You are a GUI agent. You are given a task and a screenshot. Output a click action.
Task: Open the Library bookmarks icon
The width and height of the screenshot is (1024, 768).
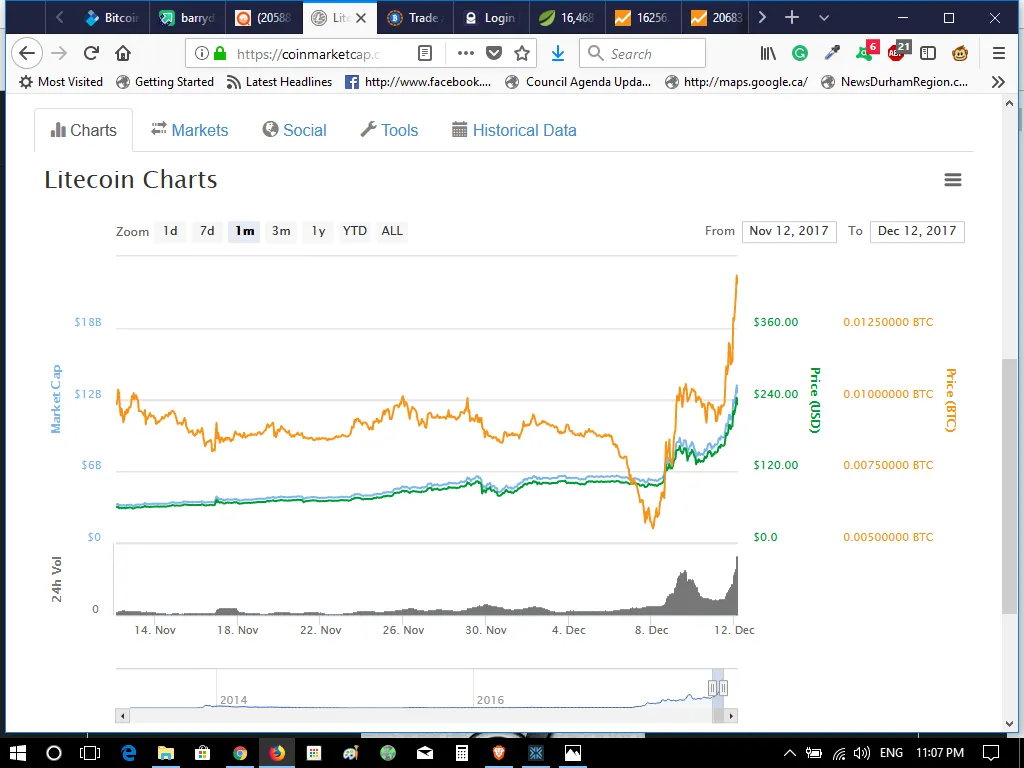coord(768,54)
